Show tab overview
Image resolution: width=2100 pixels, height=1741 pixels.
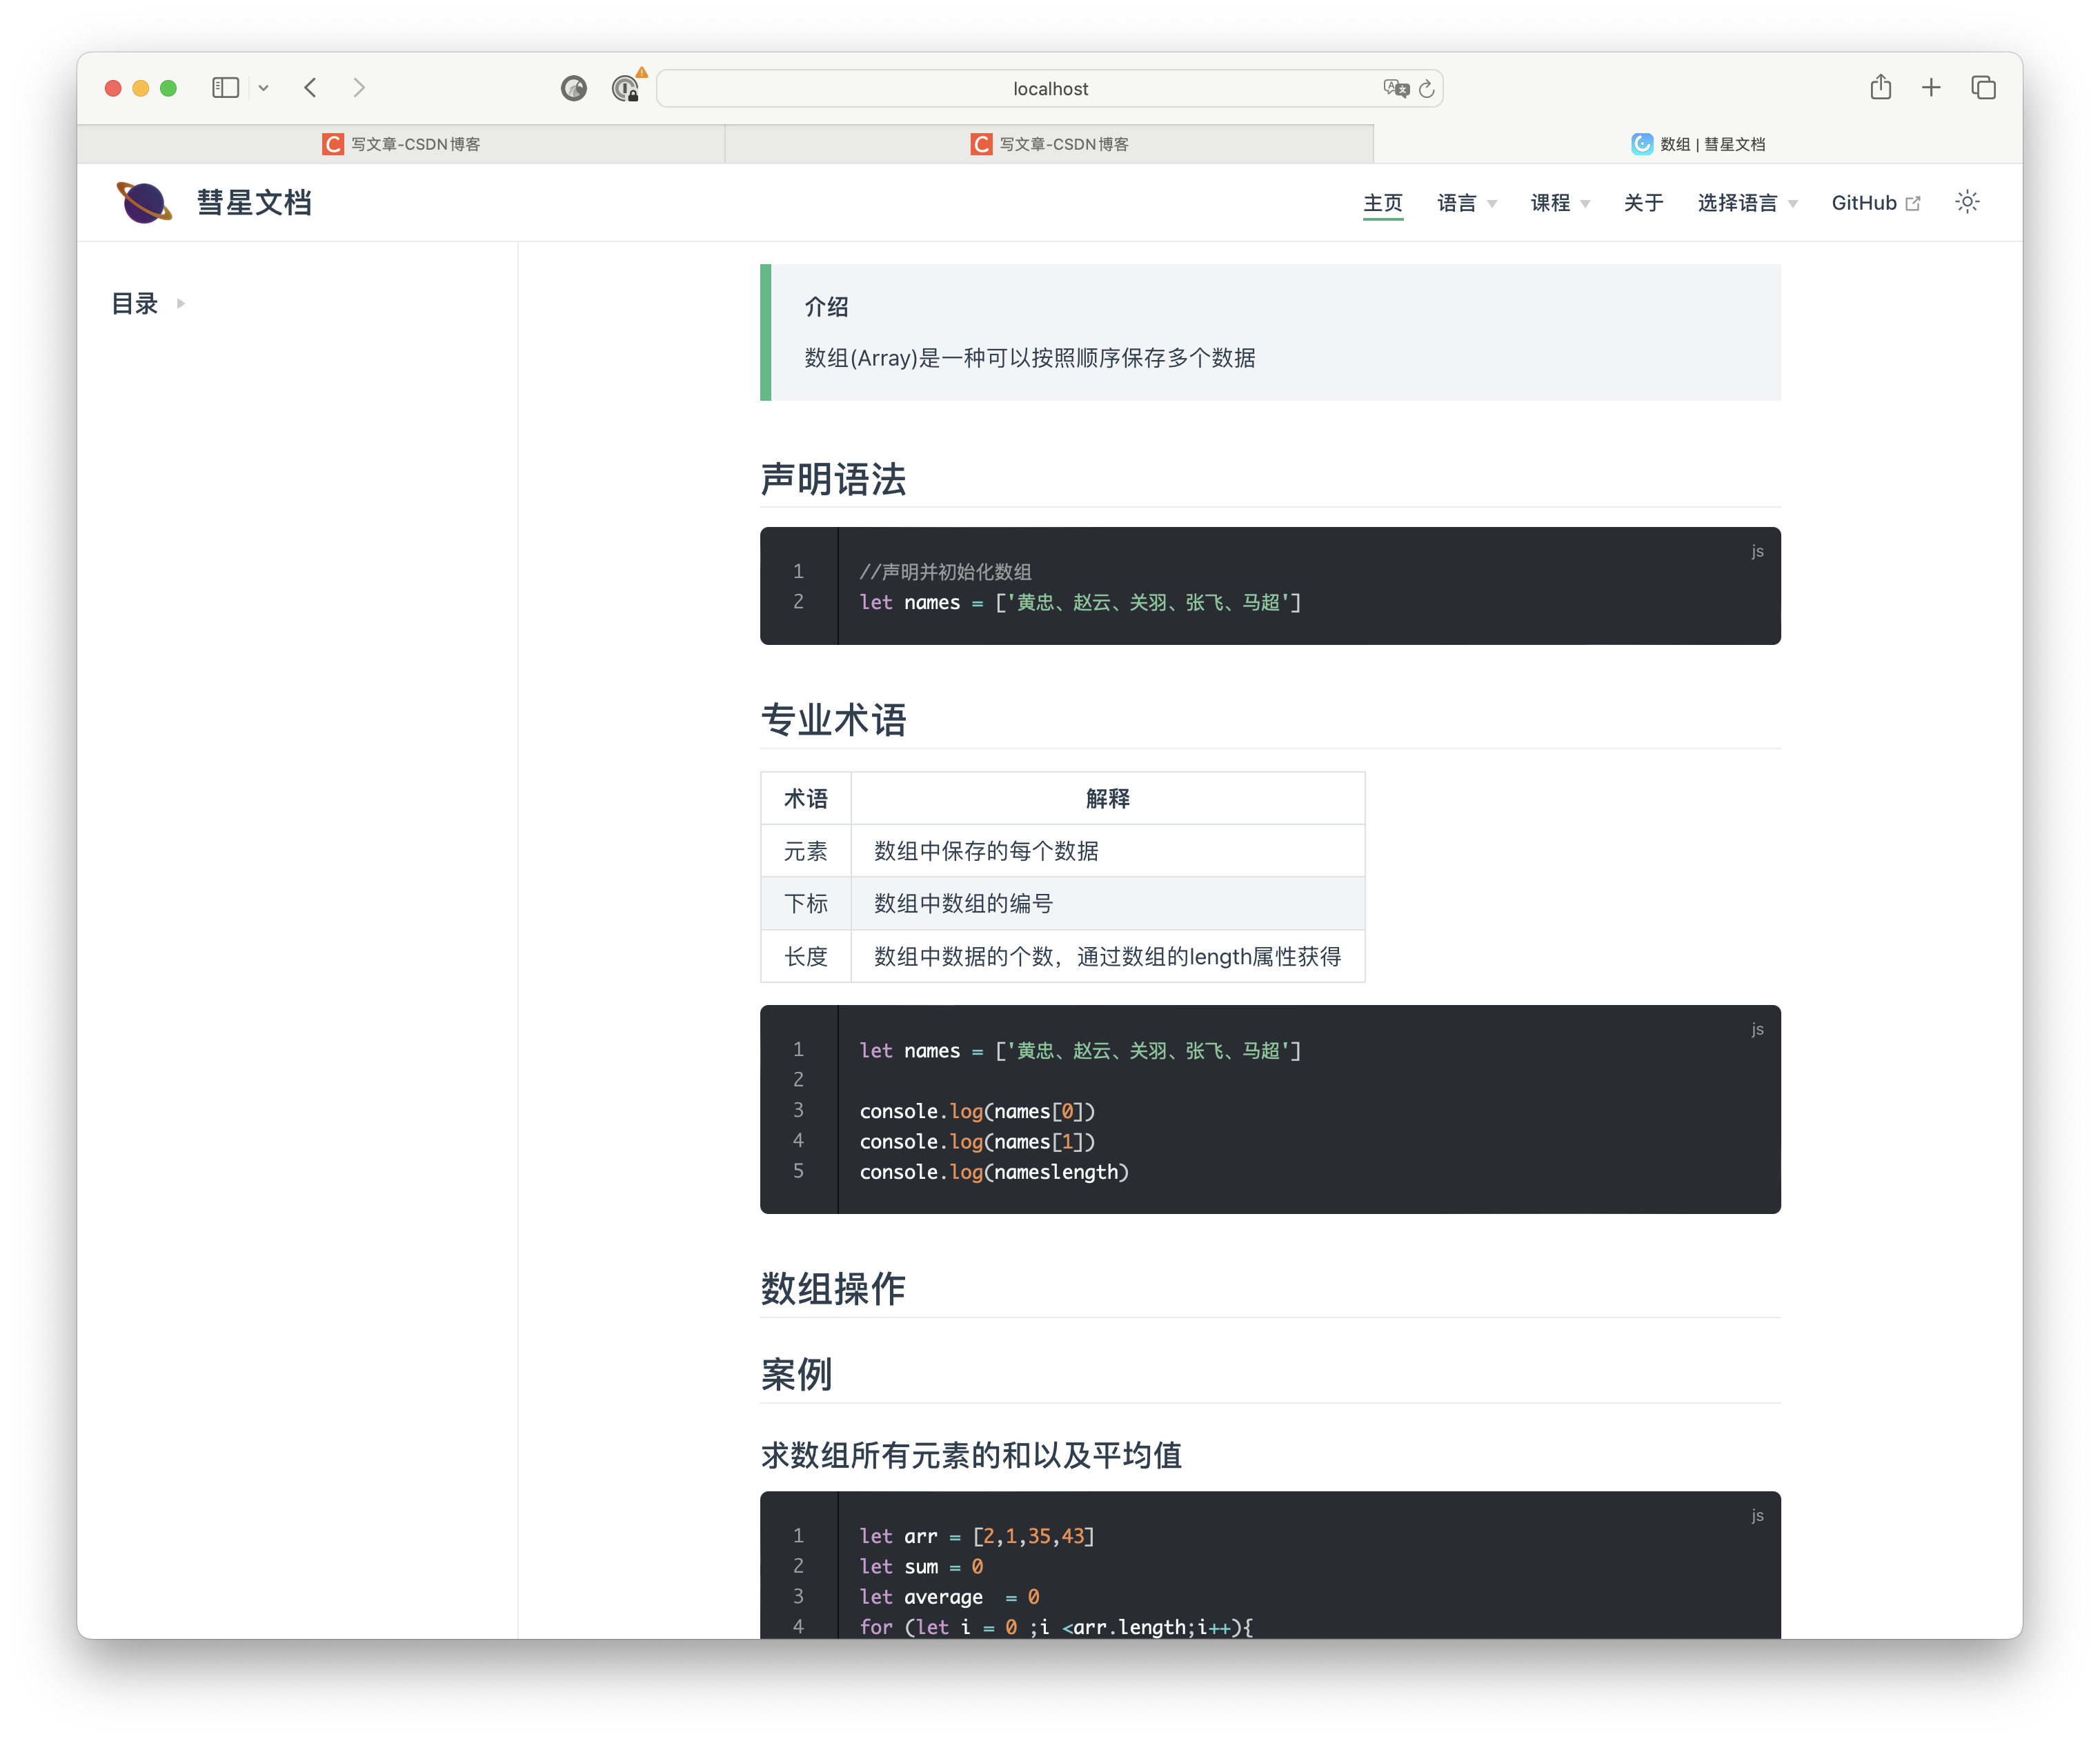tap(1983, 88)
